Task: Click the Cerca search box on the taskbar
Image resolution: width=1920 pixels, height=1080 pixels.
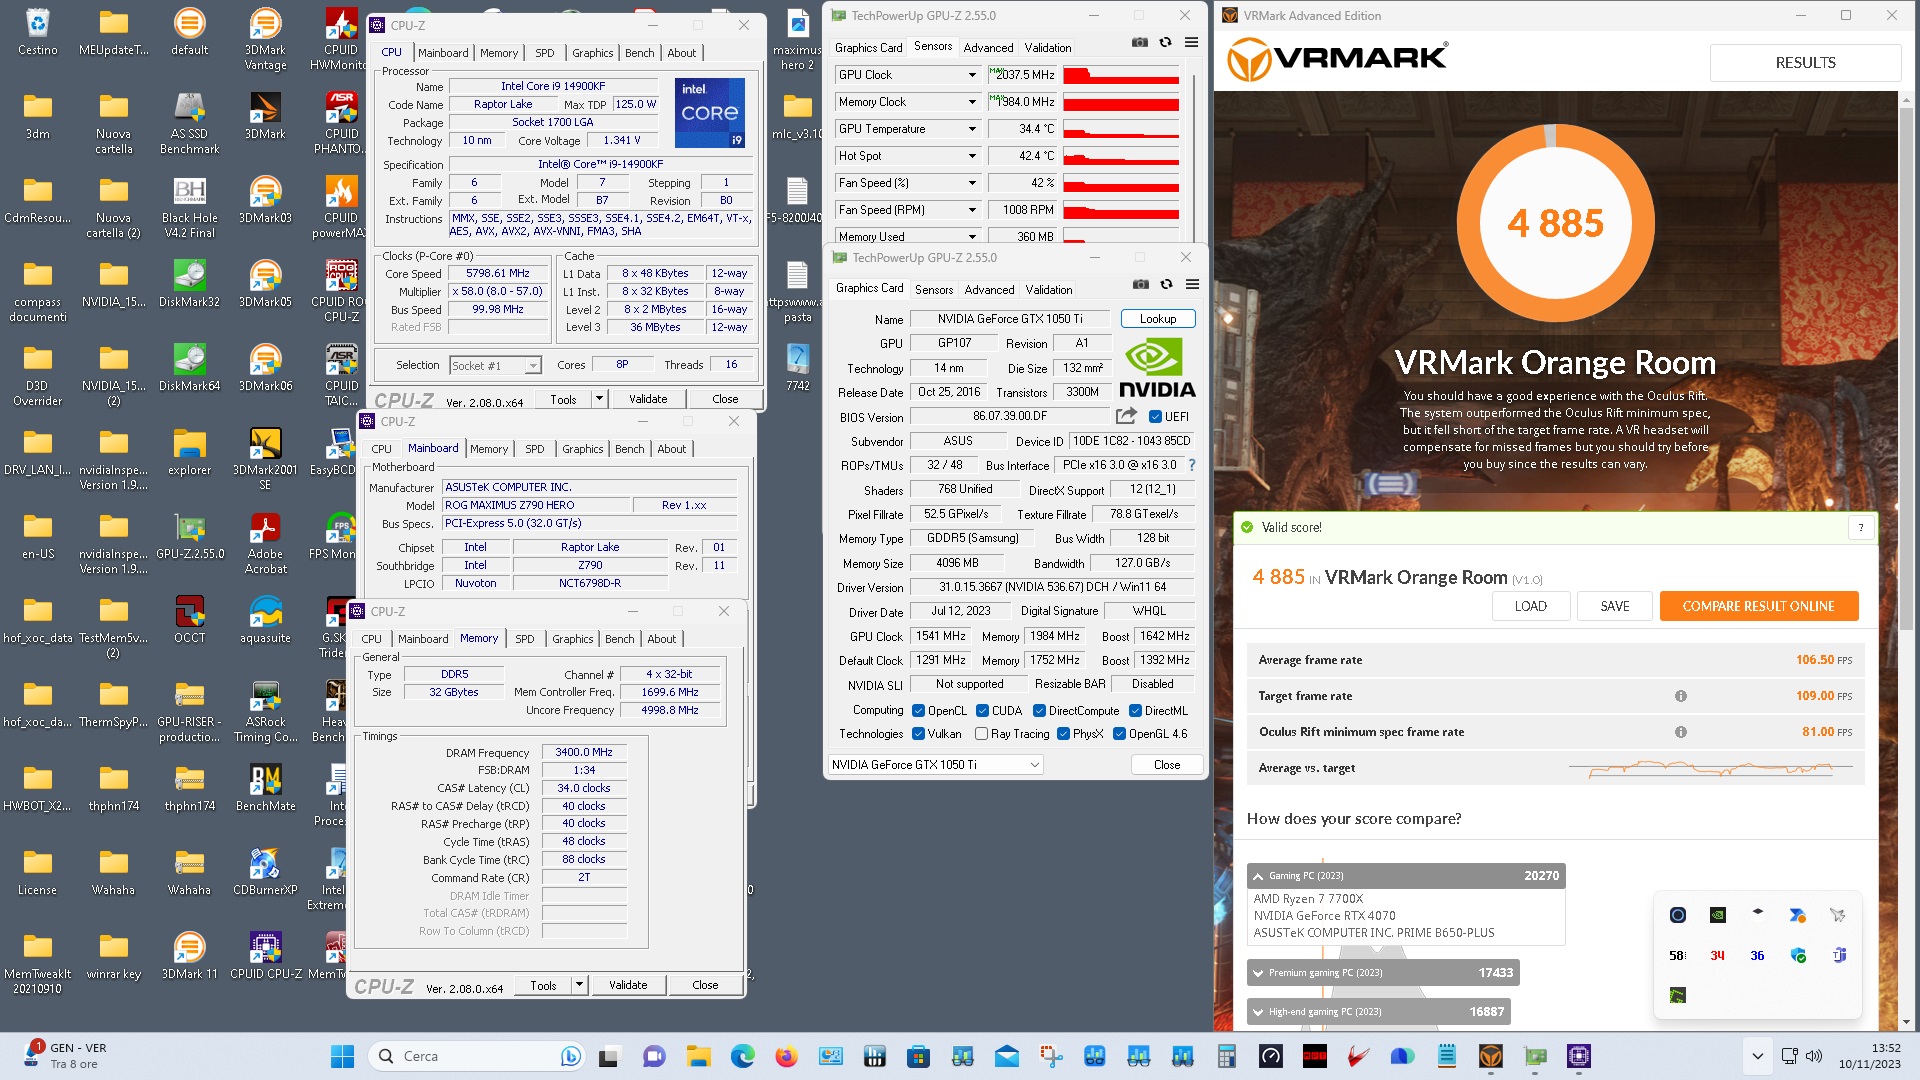Action: tap(475, 1056)
